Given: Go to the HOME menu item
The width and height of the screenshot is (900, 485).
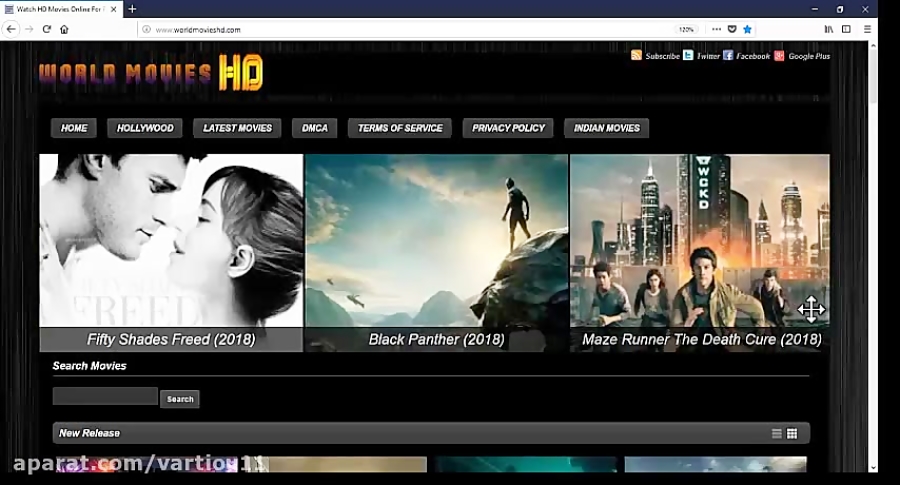Looking at the screenshot, I should point(74,128).
